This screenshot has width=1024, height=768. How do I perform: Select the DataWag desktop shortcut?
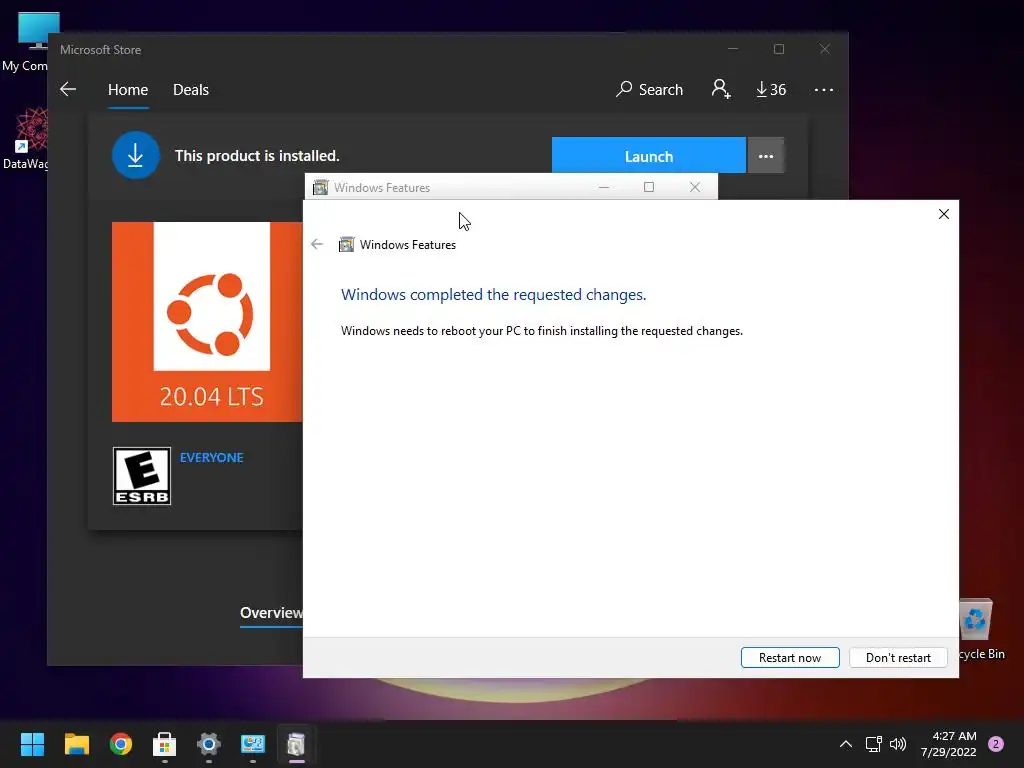point(26,138)
